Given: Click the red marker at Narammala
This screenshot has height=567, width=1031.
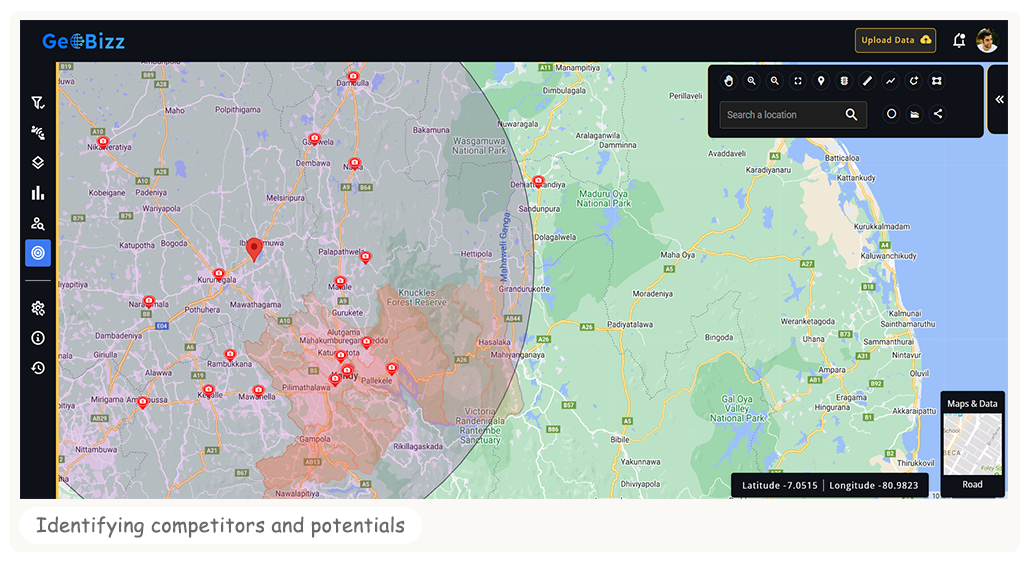Looking at the screenshot, I should (149, 302).
